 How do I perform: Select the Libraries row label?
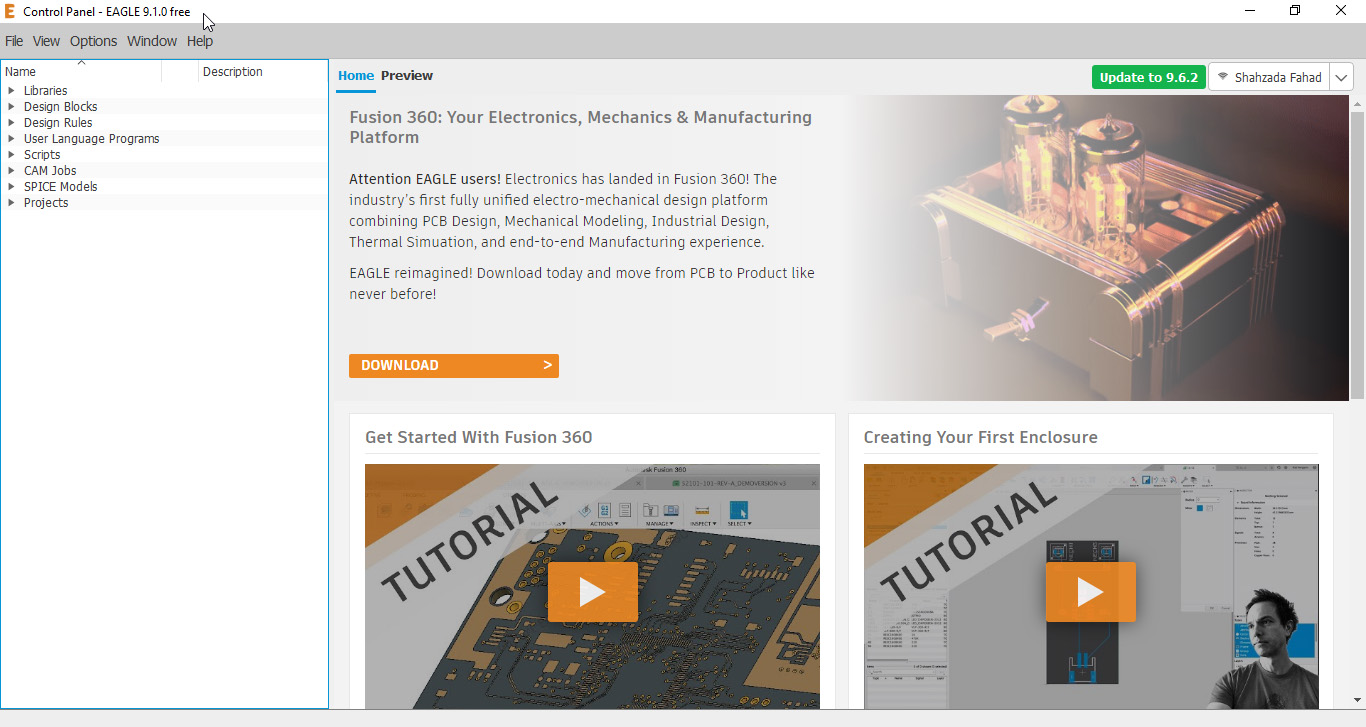[46, 91]
